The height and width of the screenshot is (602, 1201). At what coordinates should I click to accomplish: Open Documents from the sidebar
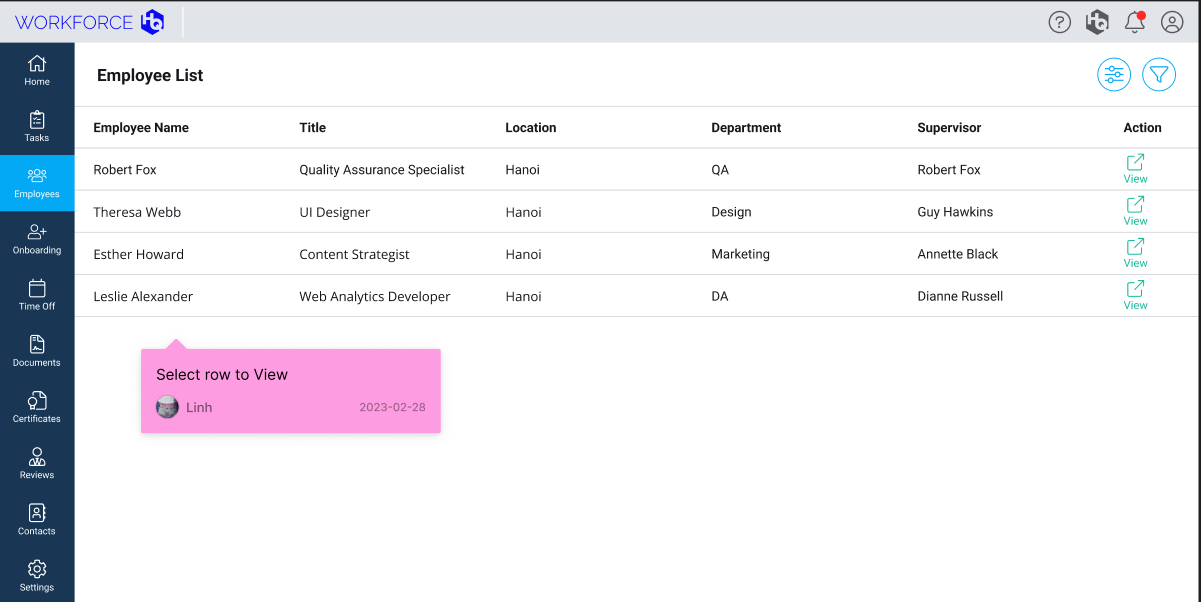(x=37, y=351)
